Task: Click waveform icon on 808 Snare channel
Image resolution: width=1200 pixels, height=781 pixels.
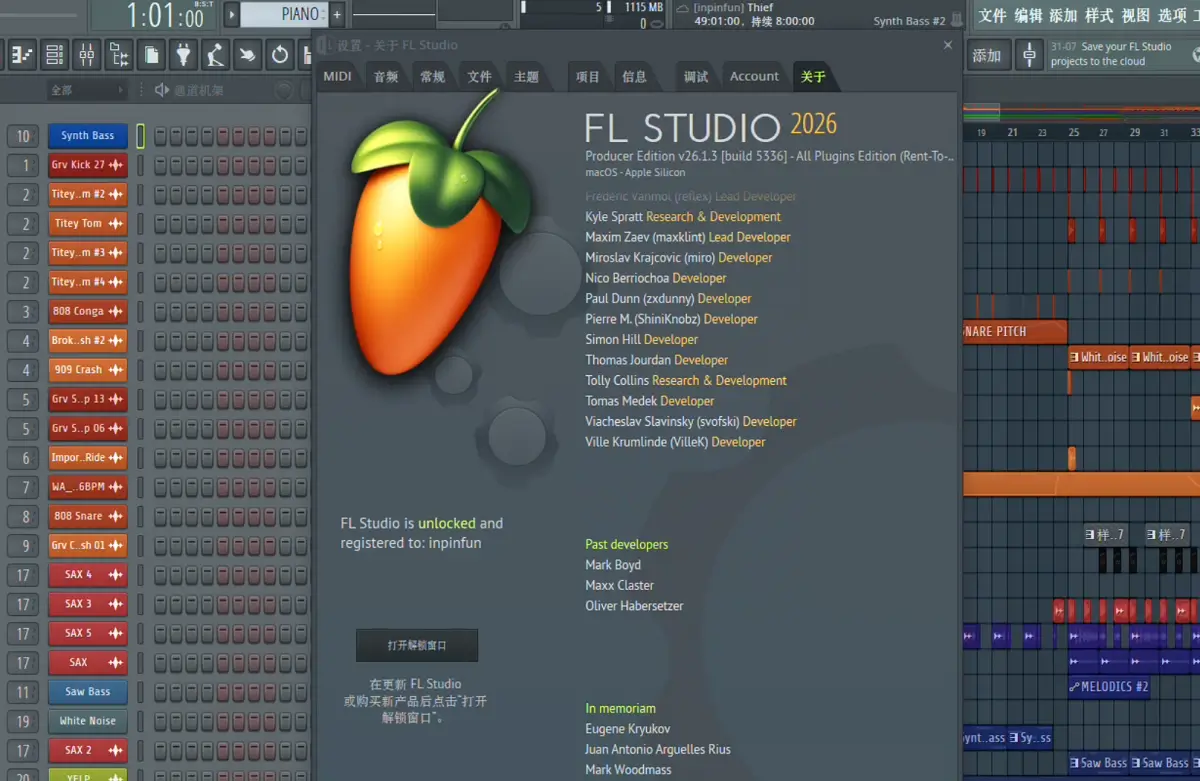Action: pyautogui.click(x=117, y=516)
